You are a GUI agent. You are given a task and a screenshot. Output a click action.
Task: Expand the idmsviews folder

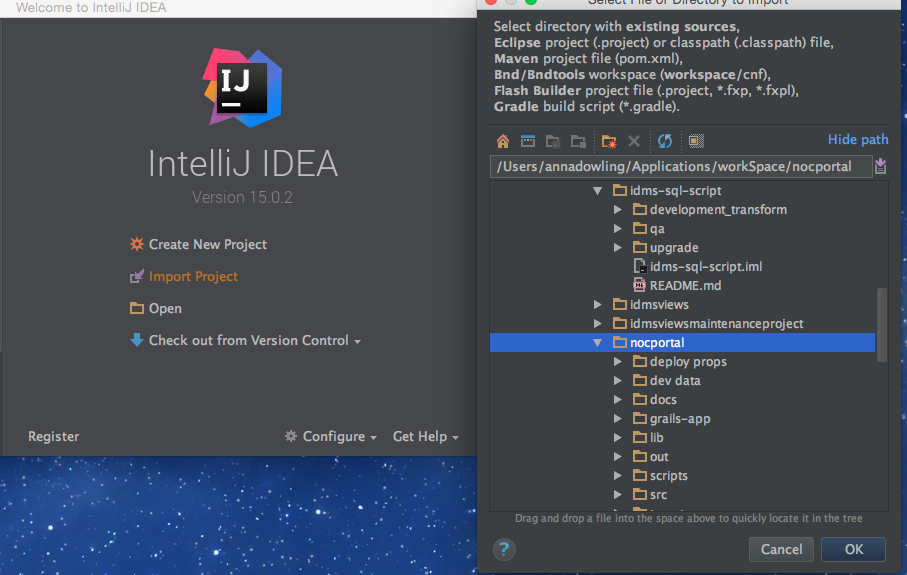click(598, 305)
